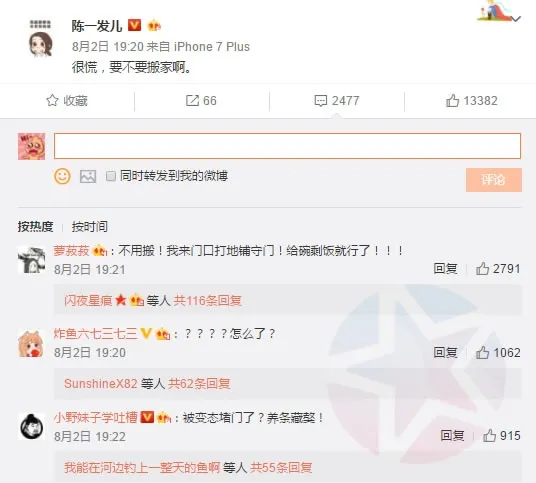Sort comments by 按热度

point(36,226)
